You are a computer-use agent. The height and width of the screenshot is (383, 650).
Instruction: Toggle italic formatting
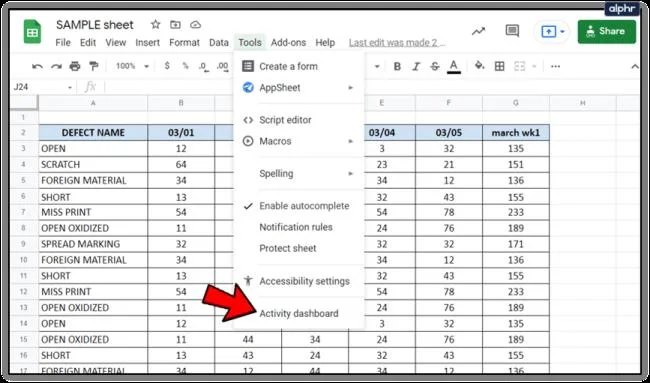pyautogui.click(x=416, y=66)
